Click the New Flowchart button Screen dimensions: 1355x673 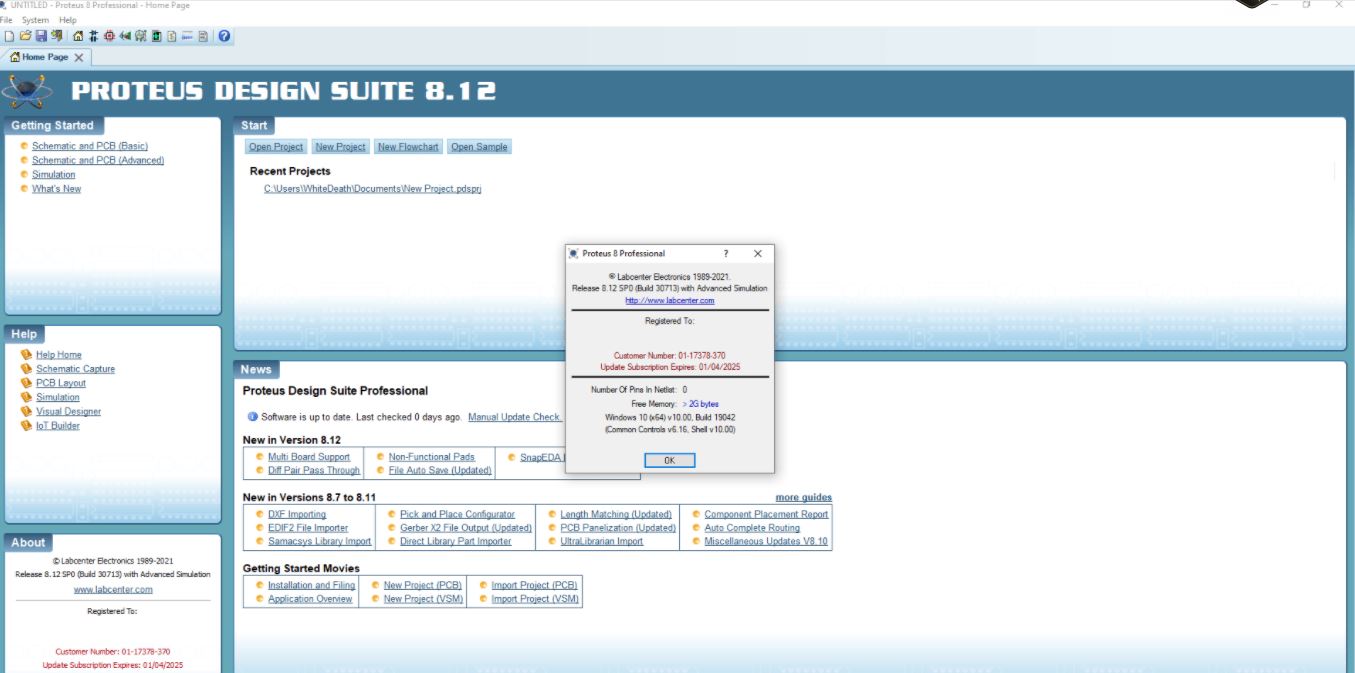tap(408, 147)
